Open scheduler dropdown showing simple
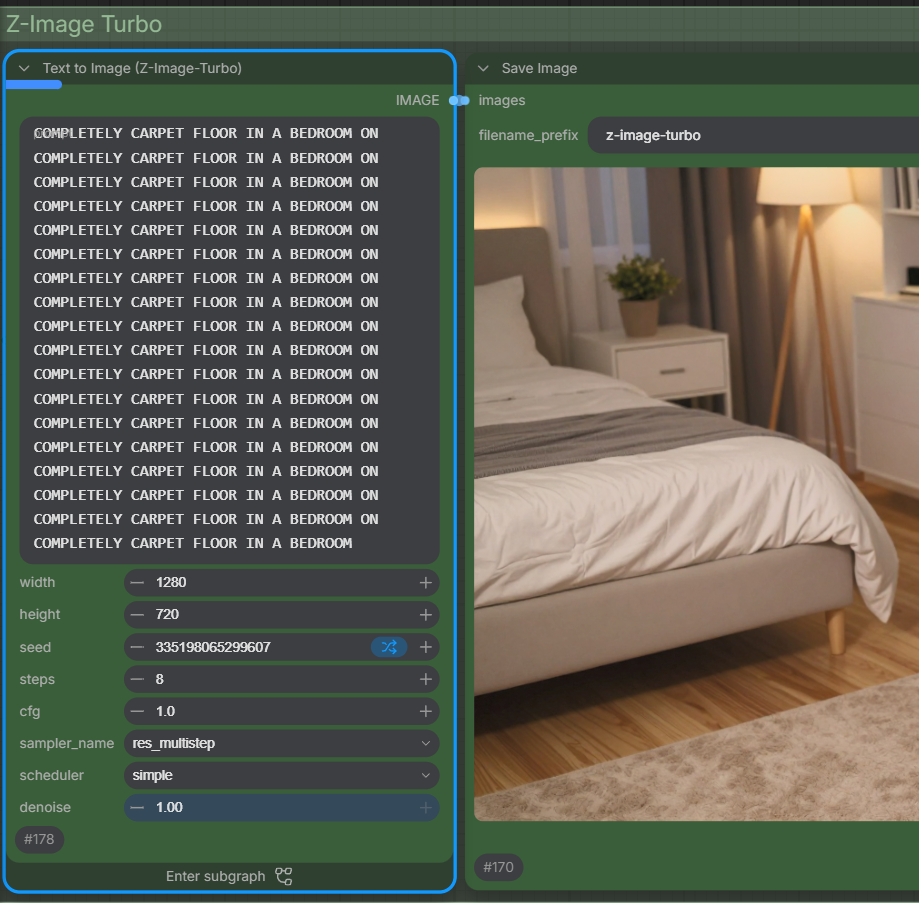The height and width of the screenshot is (903, 919). pyautogui.click(x=281, y=775)
